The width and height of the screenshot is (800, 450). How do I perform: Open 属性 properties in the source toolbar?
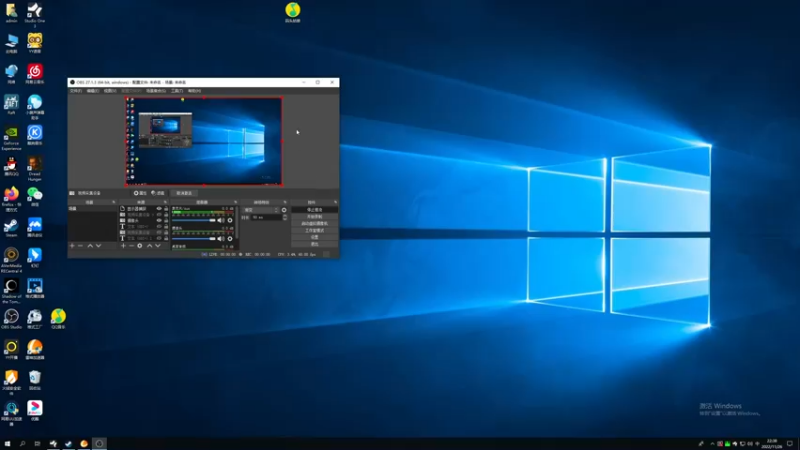coord(140,193)
